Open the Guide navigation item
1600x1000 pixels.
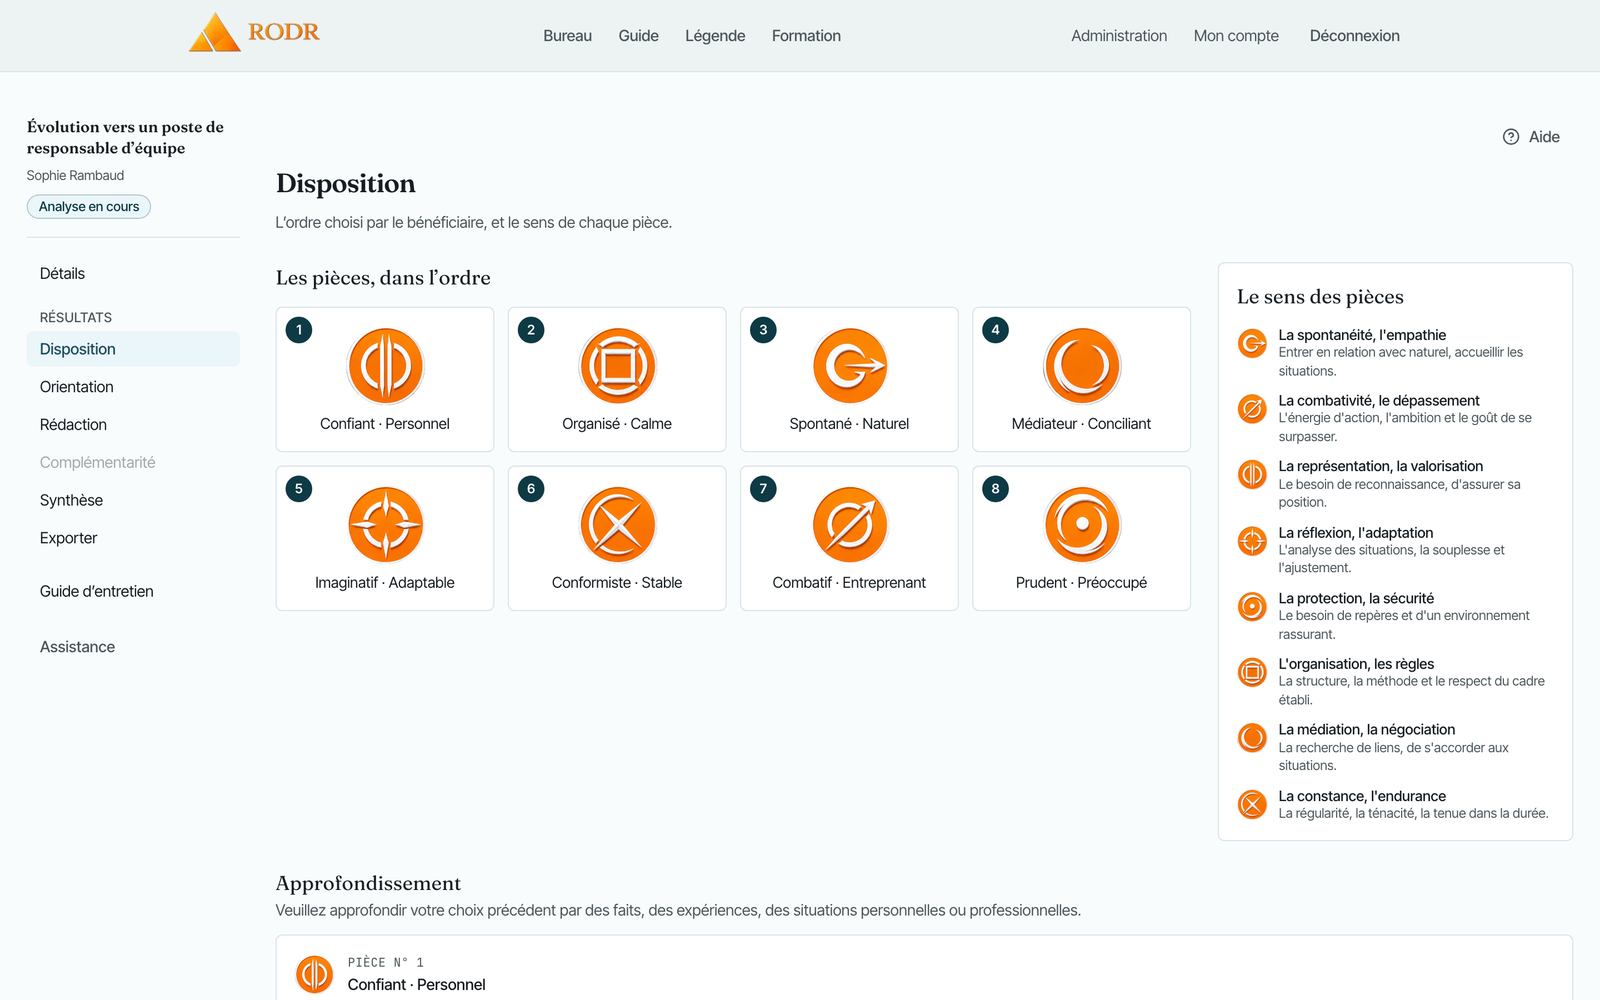[638, 36]
